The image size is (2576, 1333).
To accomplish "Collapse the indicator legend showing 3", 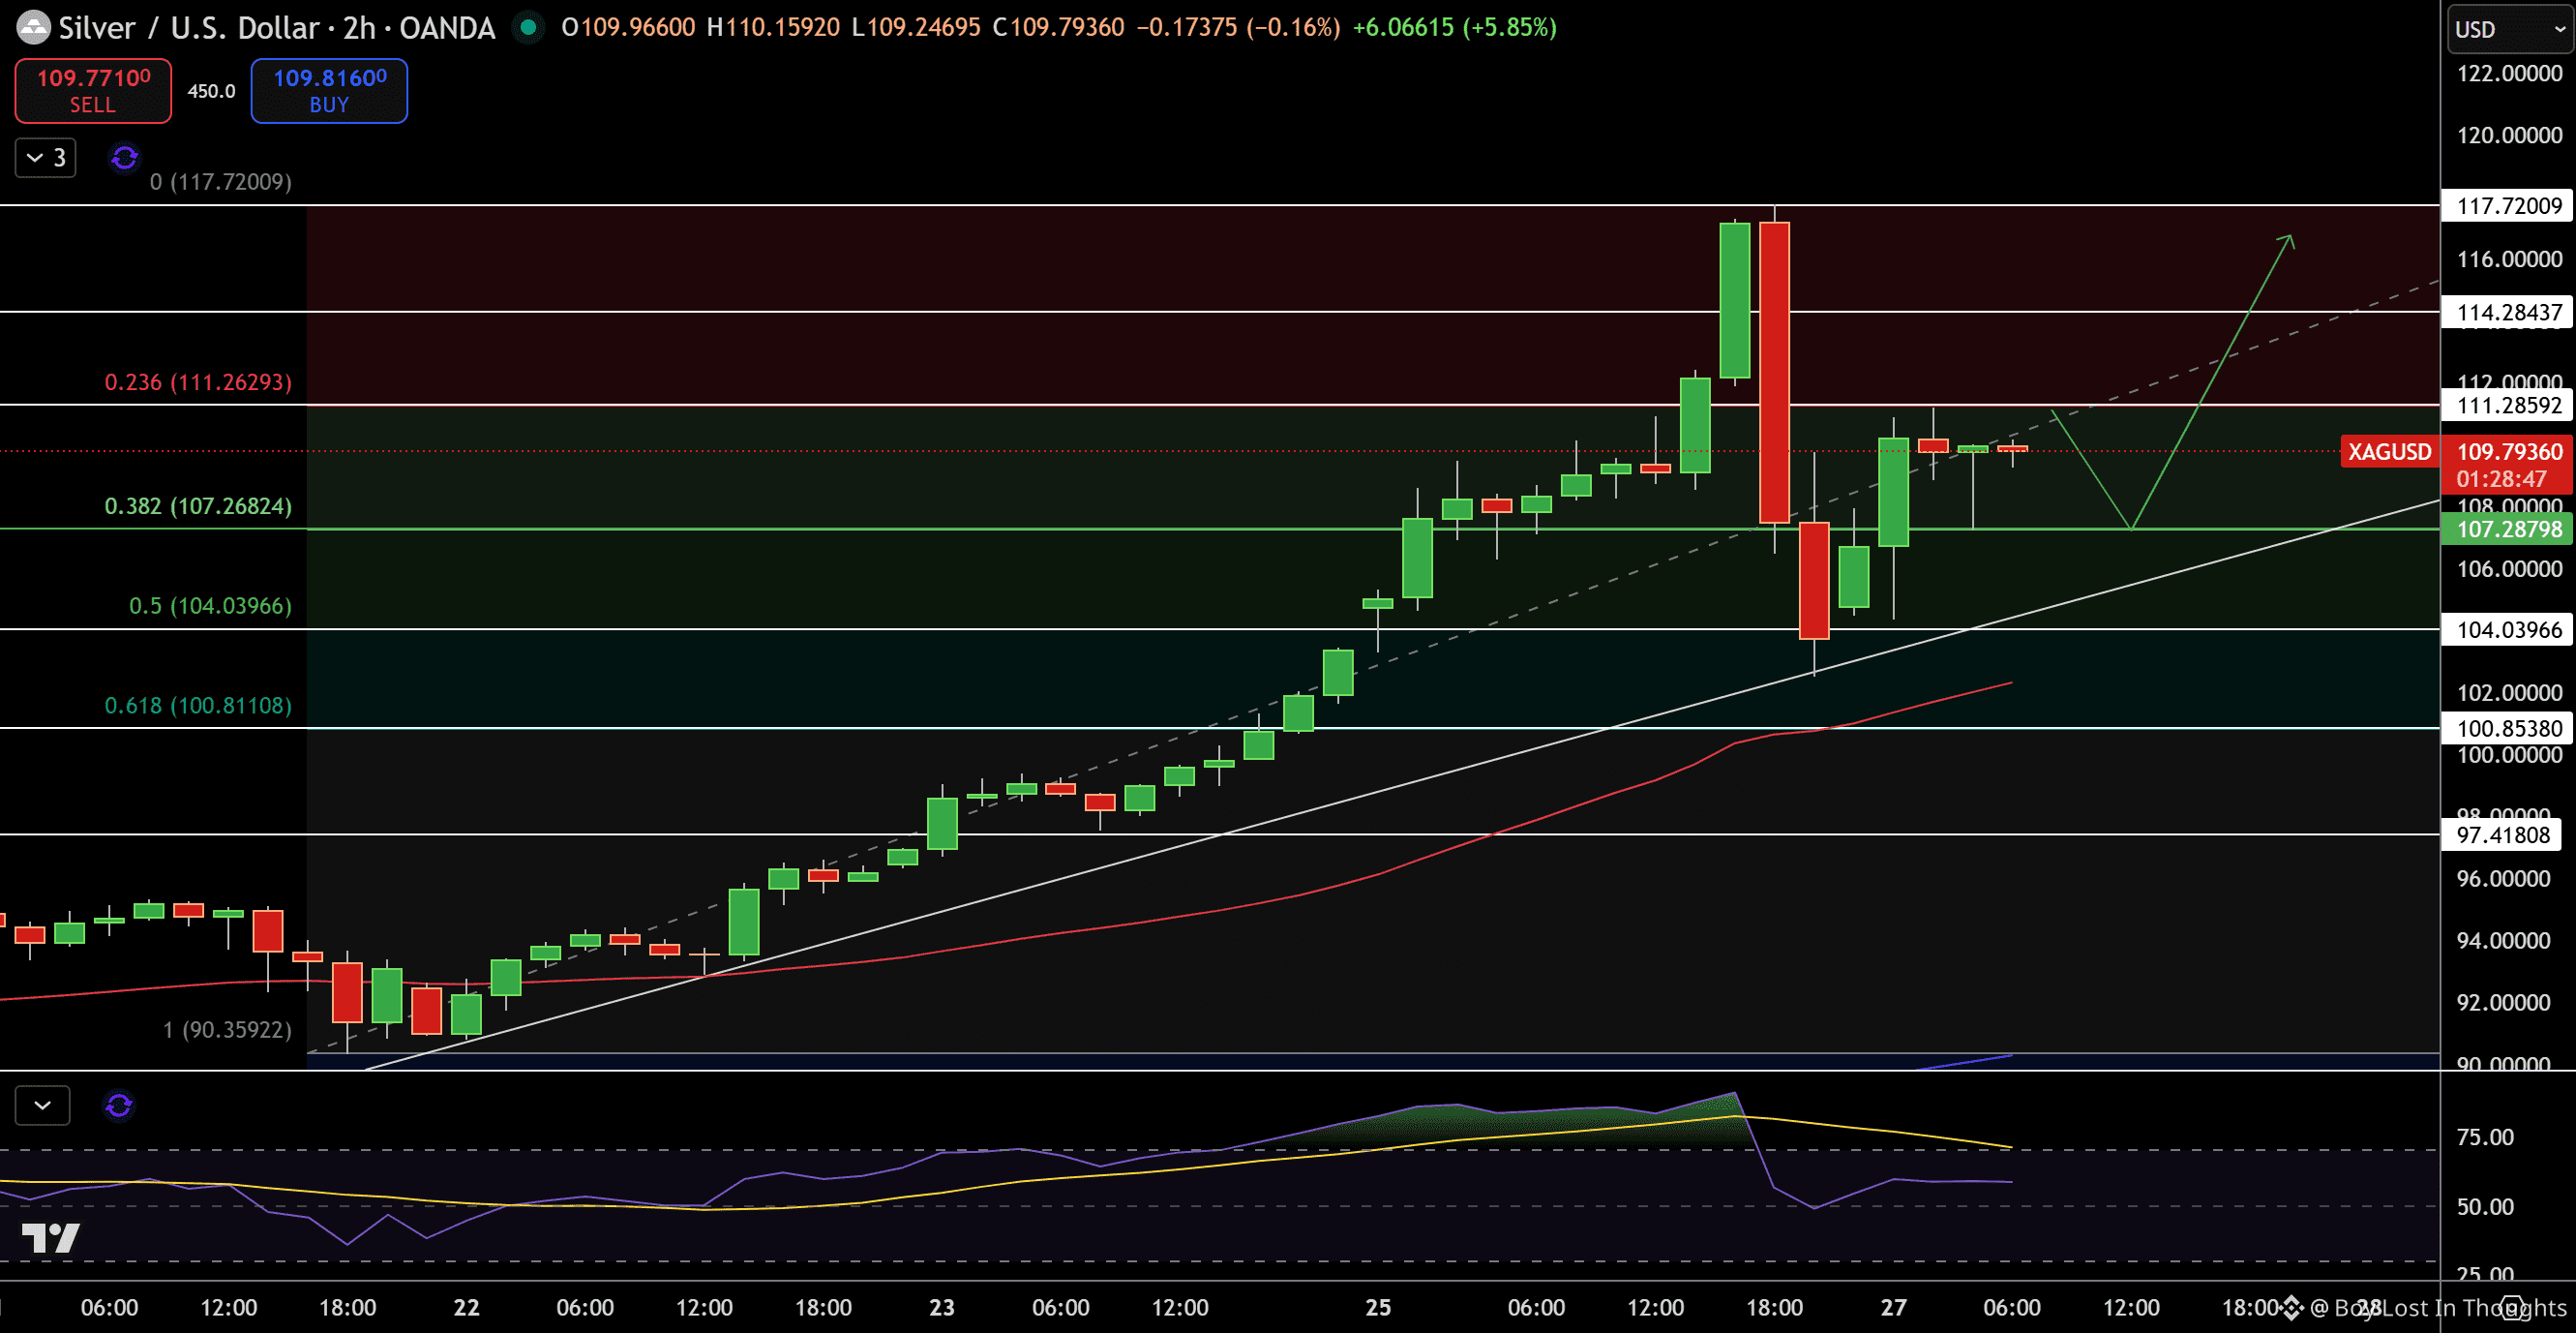I will click(46, 158).
